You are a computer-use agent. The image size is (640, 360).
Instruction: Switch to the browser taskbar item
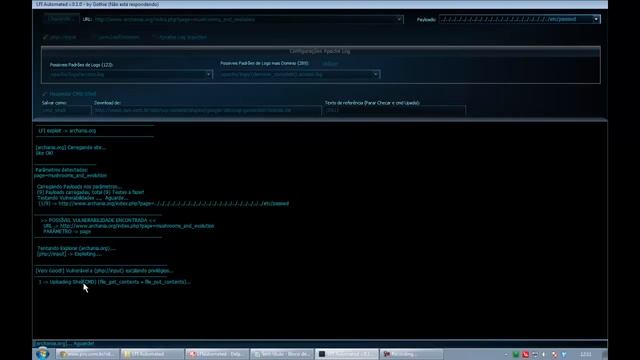point(89,354)
